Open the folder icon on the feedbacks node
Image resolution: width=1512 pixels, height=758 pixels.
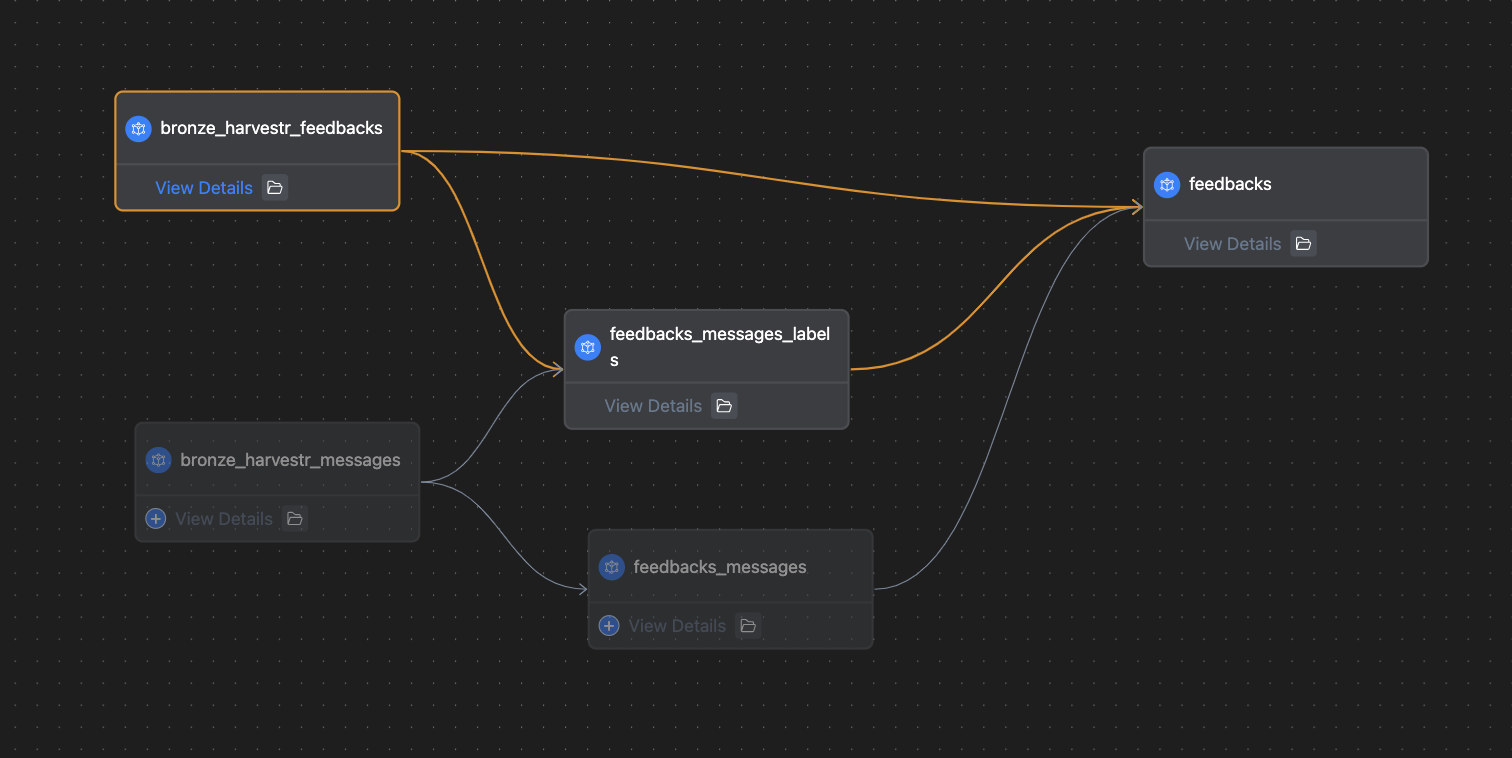click(1303, 244)
